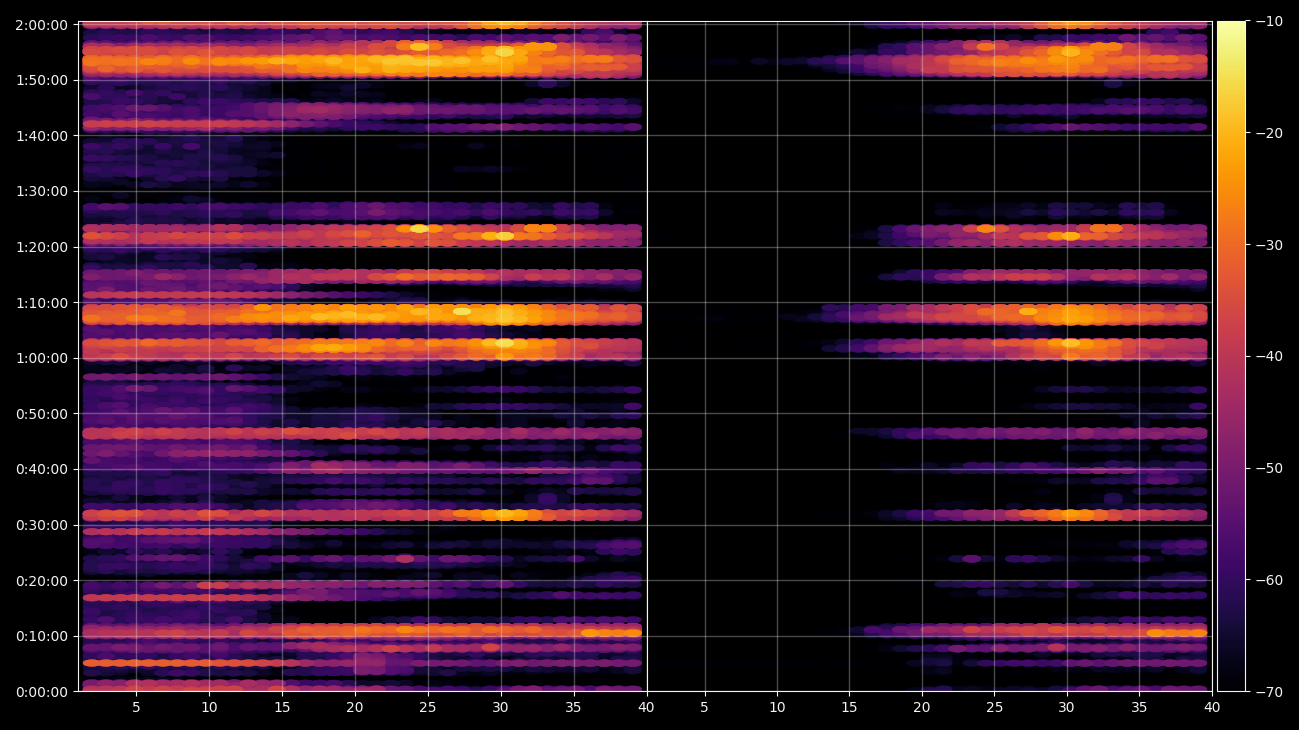The image size is (1299, 730).
Task: Click the 0:20:00 time axis label
Action: (x=41, y=581)
